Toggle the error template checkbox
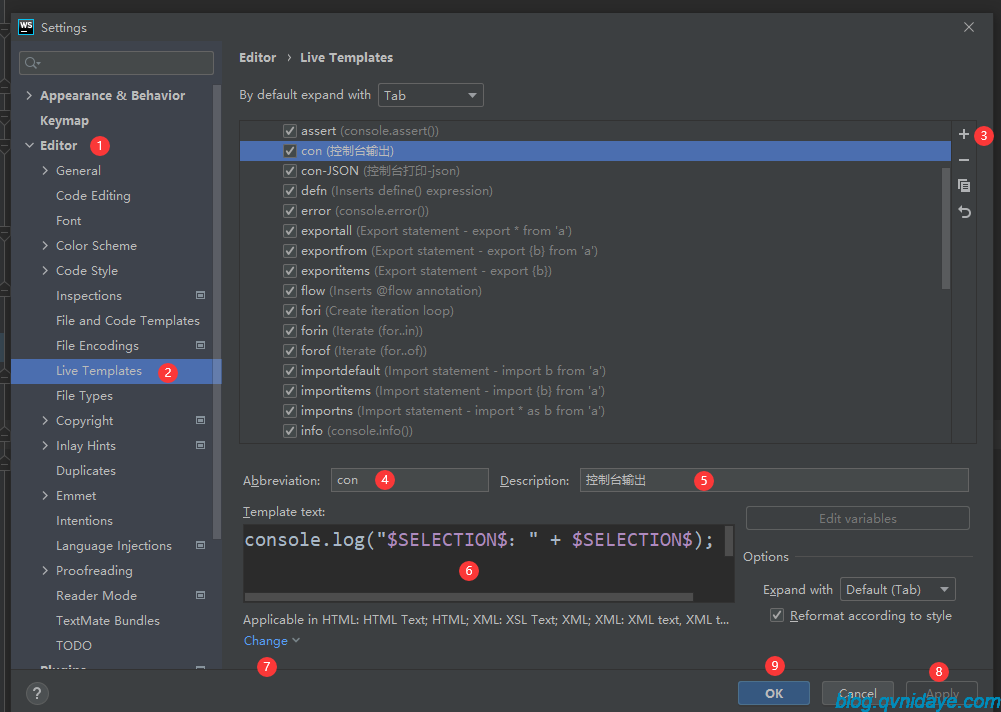The image size is (1001, 712). tap(290, 211)
